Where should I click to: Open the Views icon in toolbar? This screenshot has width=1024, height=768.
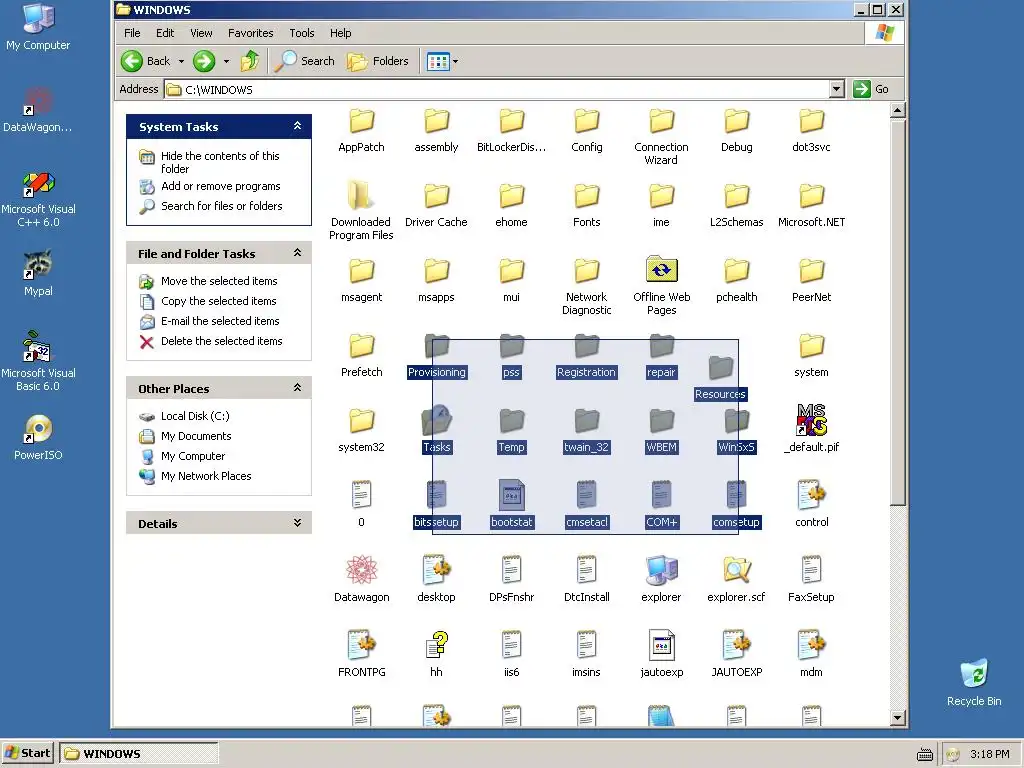click(x=438, y=62)
